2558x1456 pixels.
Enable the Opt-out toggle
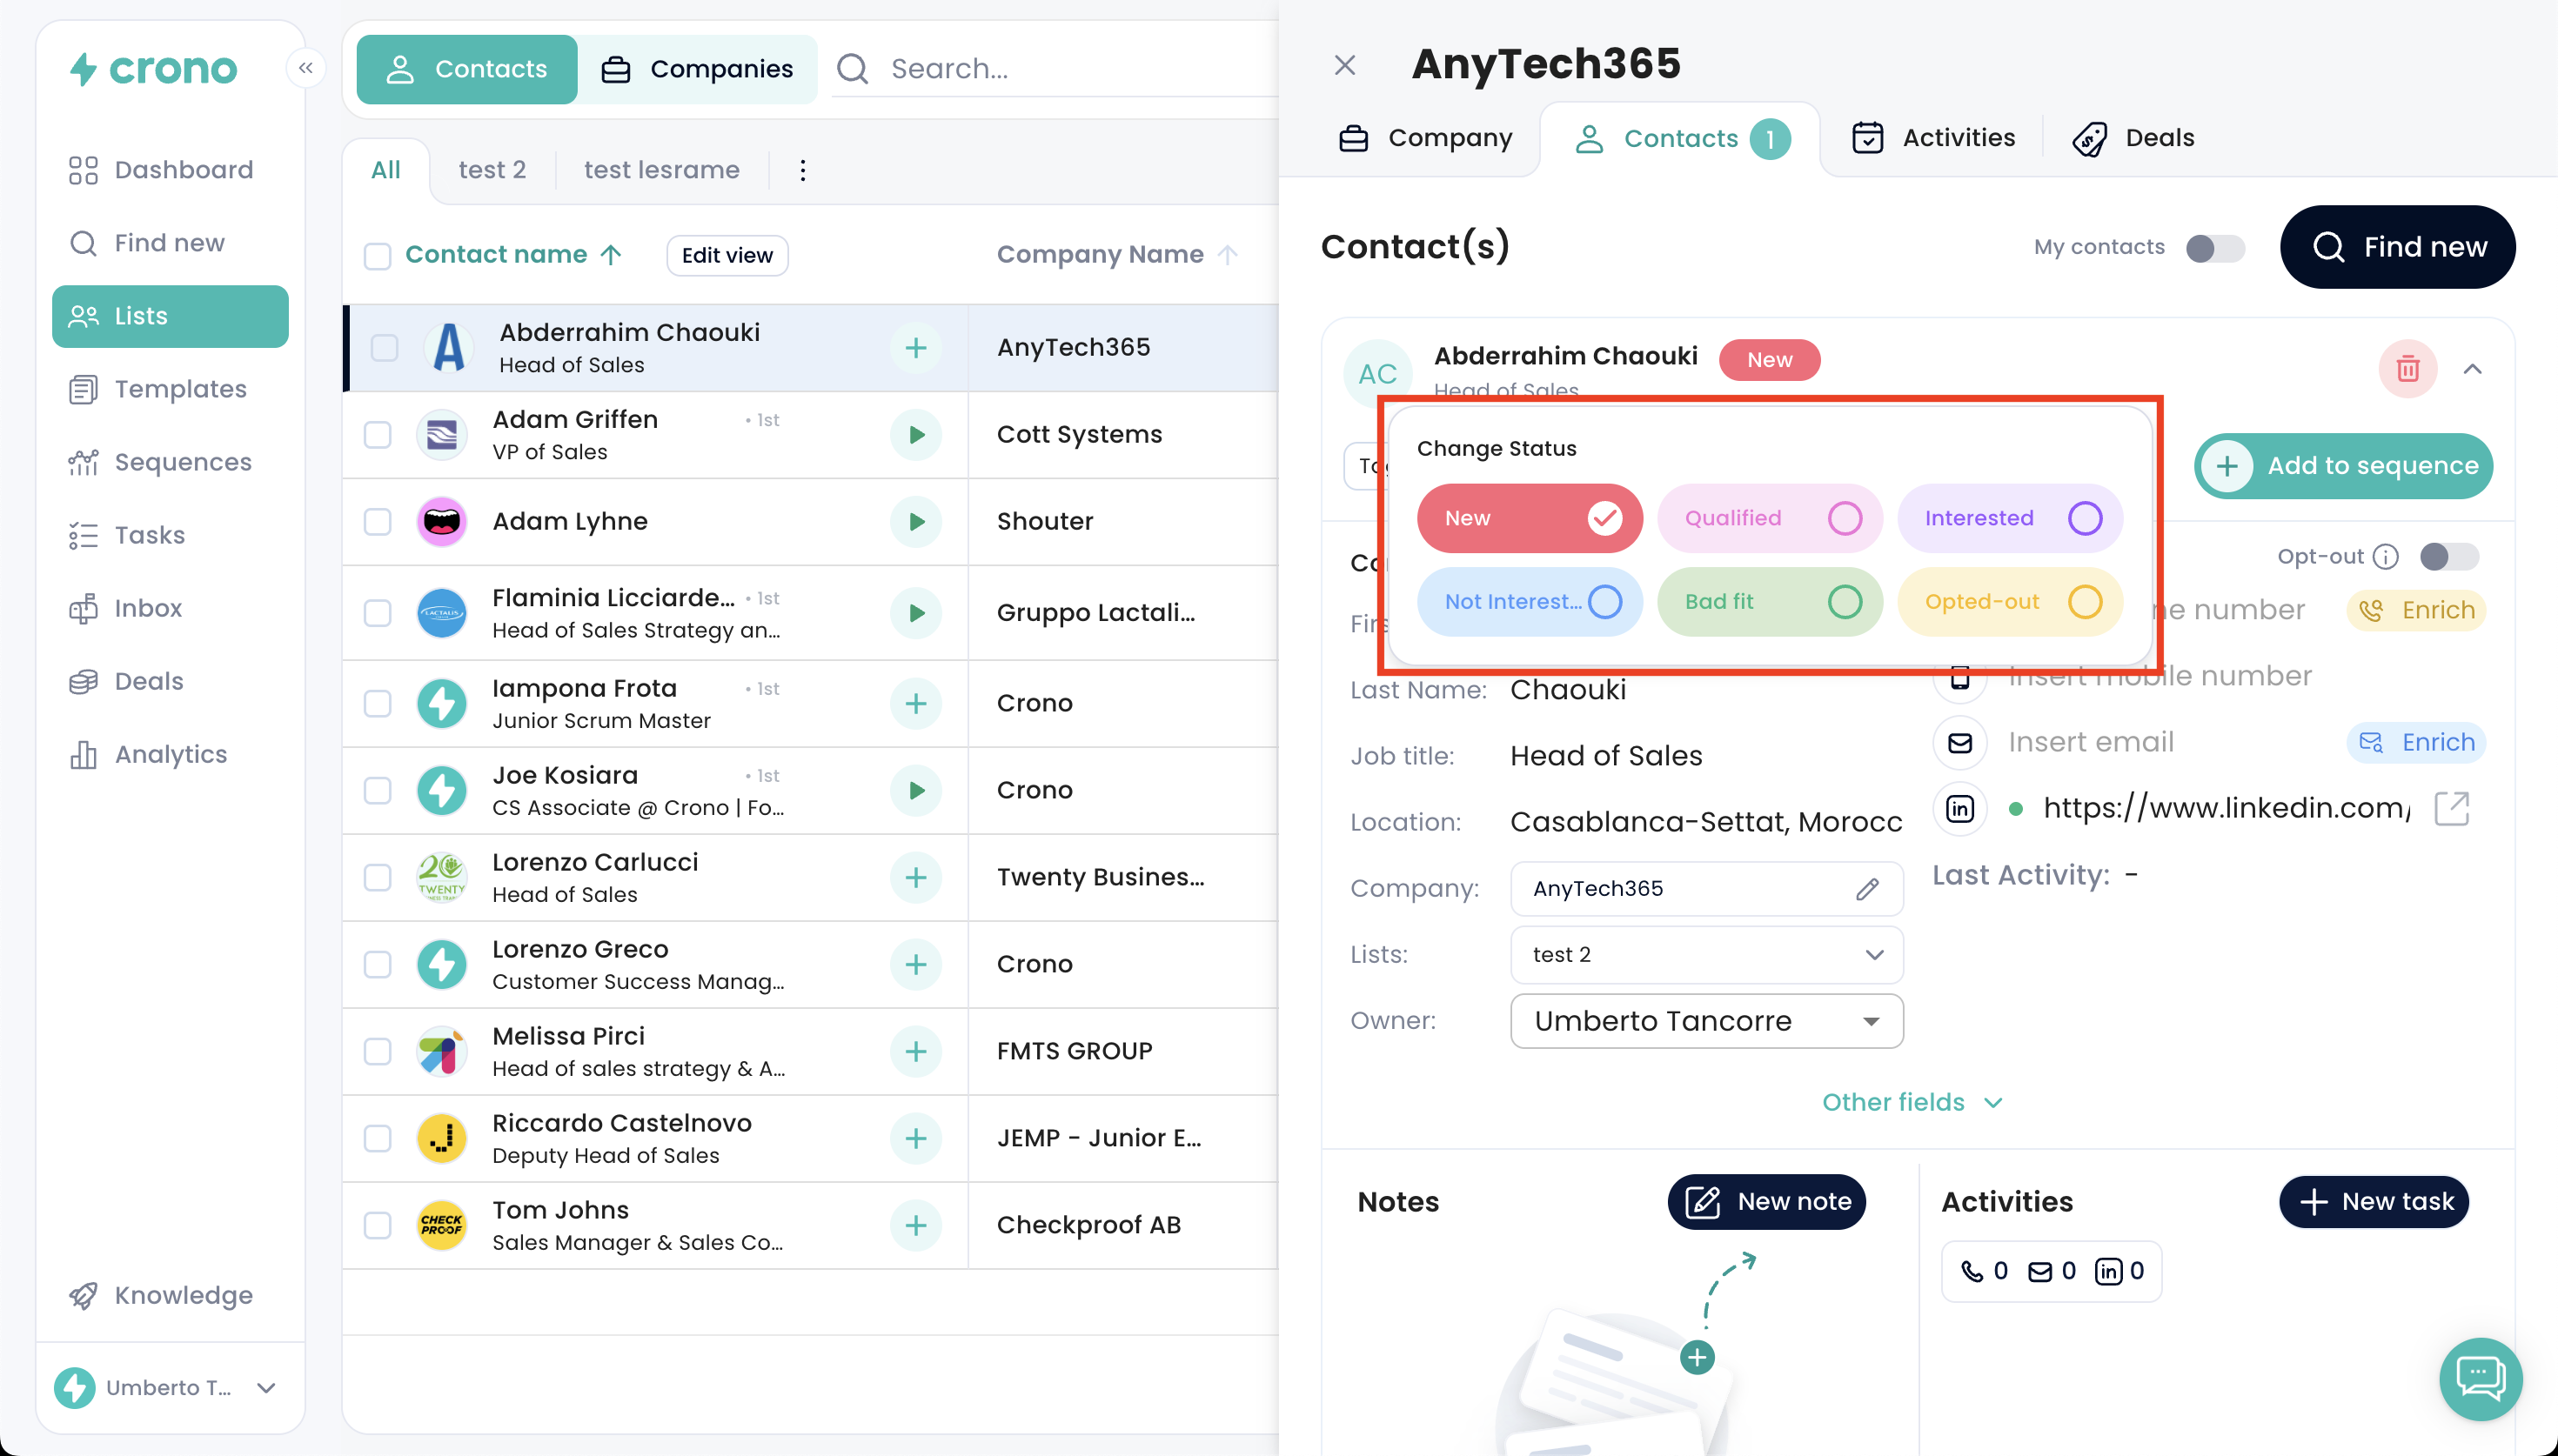pyautogui.click(x=2448, y=557)
